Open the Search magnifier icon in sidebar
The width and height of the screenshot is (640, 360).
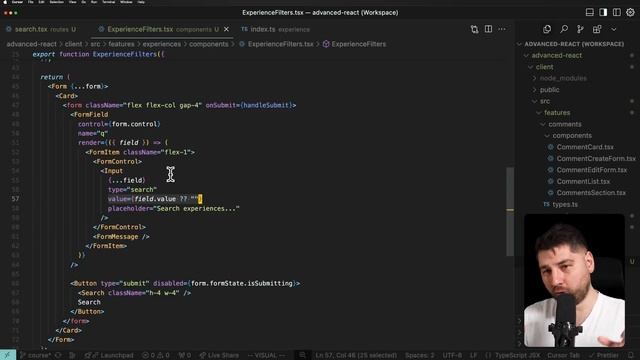pyautogui.click(x=564, y=29)
